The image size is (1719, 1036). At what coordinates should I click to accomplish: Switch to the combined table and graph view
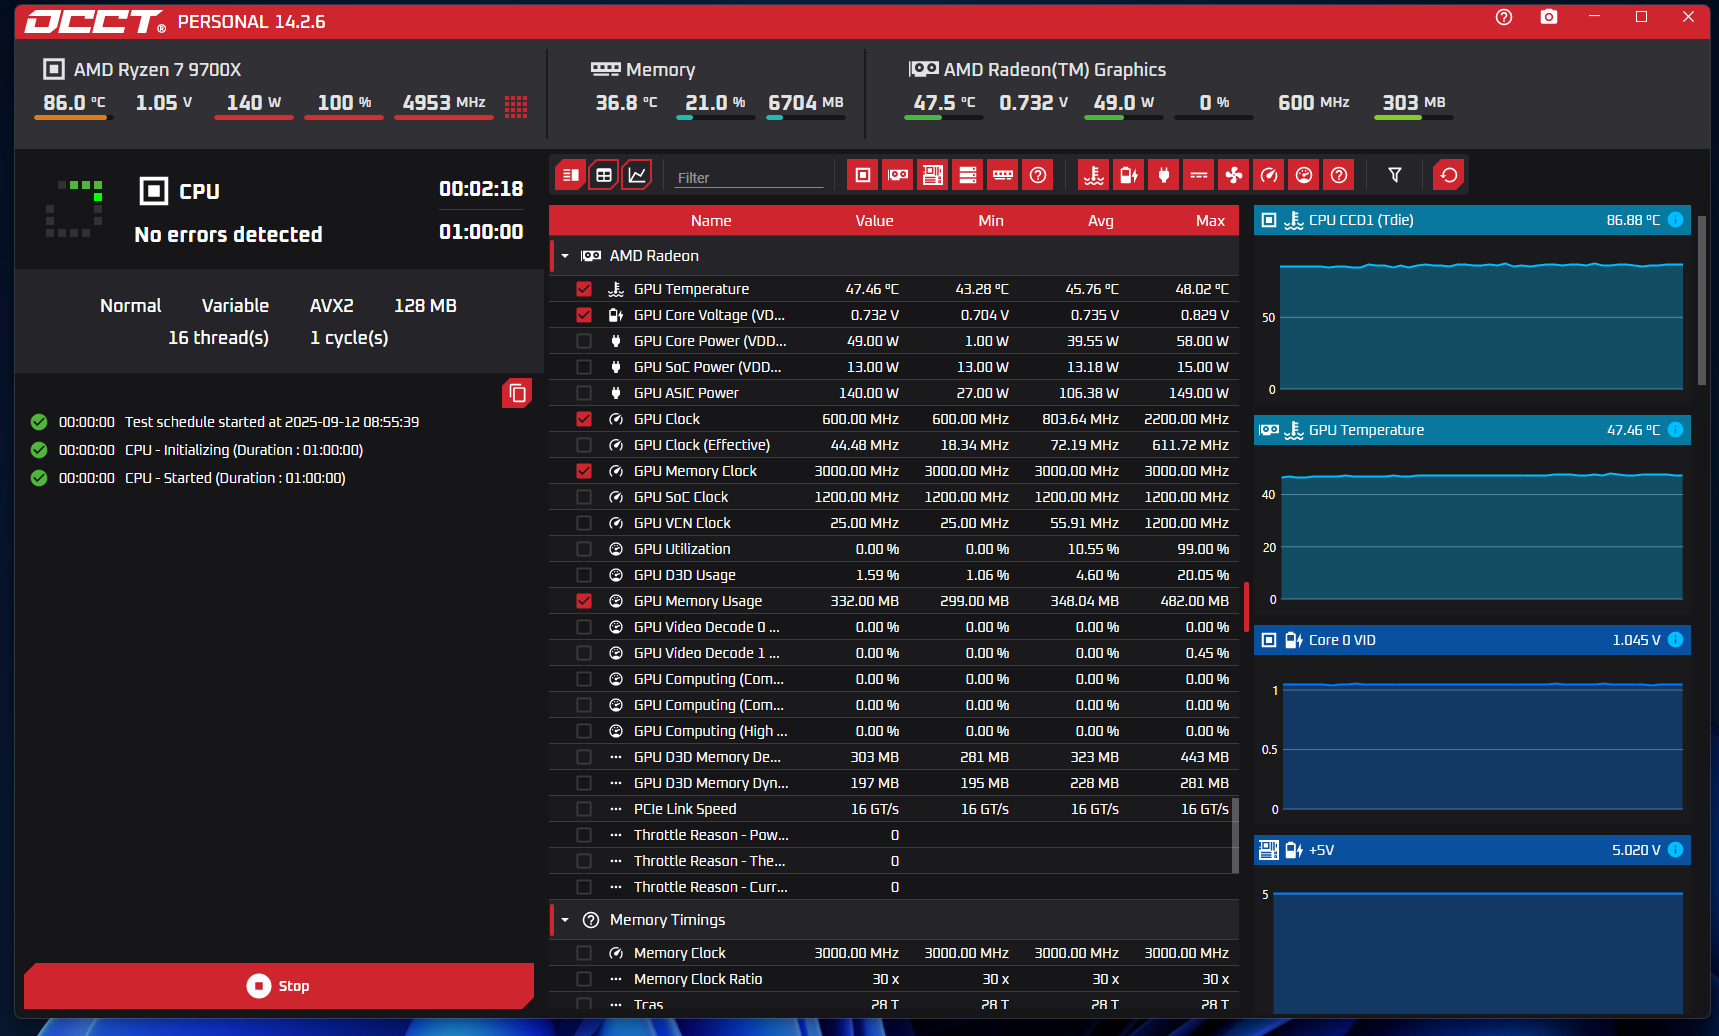pos(571,175)
